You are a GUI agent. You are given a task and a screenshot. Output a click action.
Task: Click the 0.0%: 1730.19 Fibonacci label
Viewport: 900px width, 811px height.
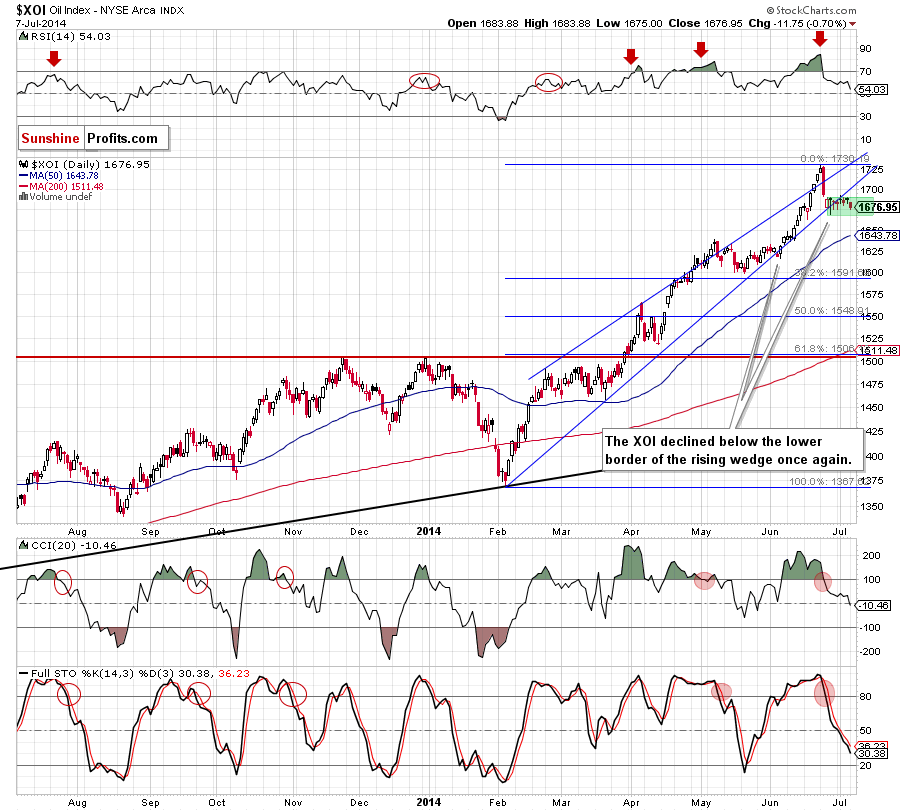pos(835,158)
